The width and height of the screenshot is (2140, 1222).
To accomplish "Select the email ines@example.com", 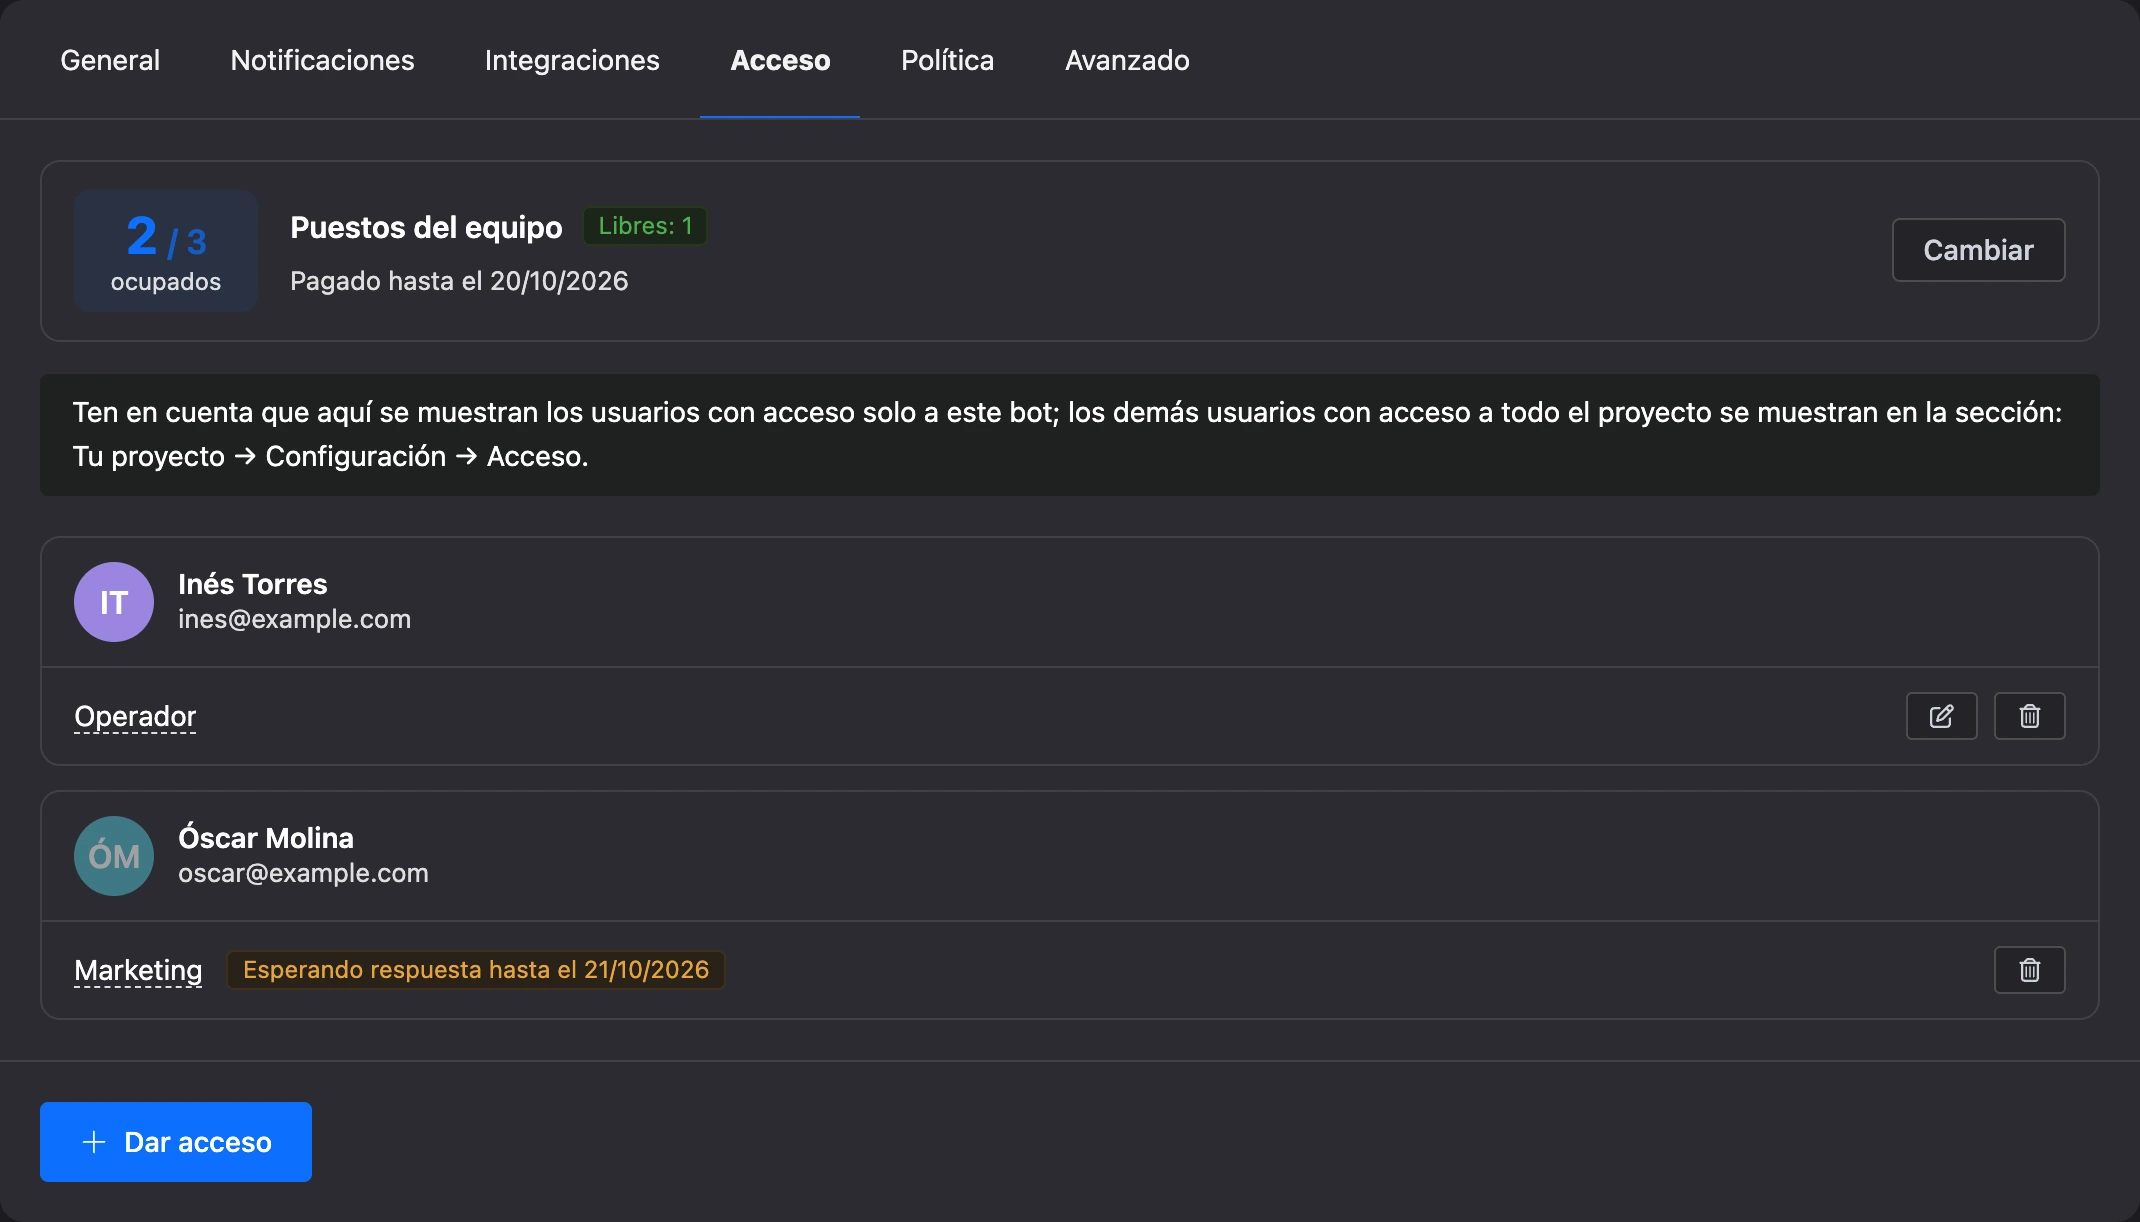I will pos(294,619).
